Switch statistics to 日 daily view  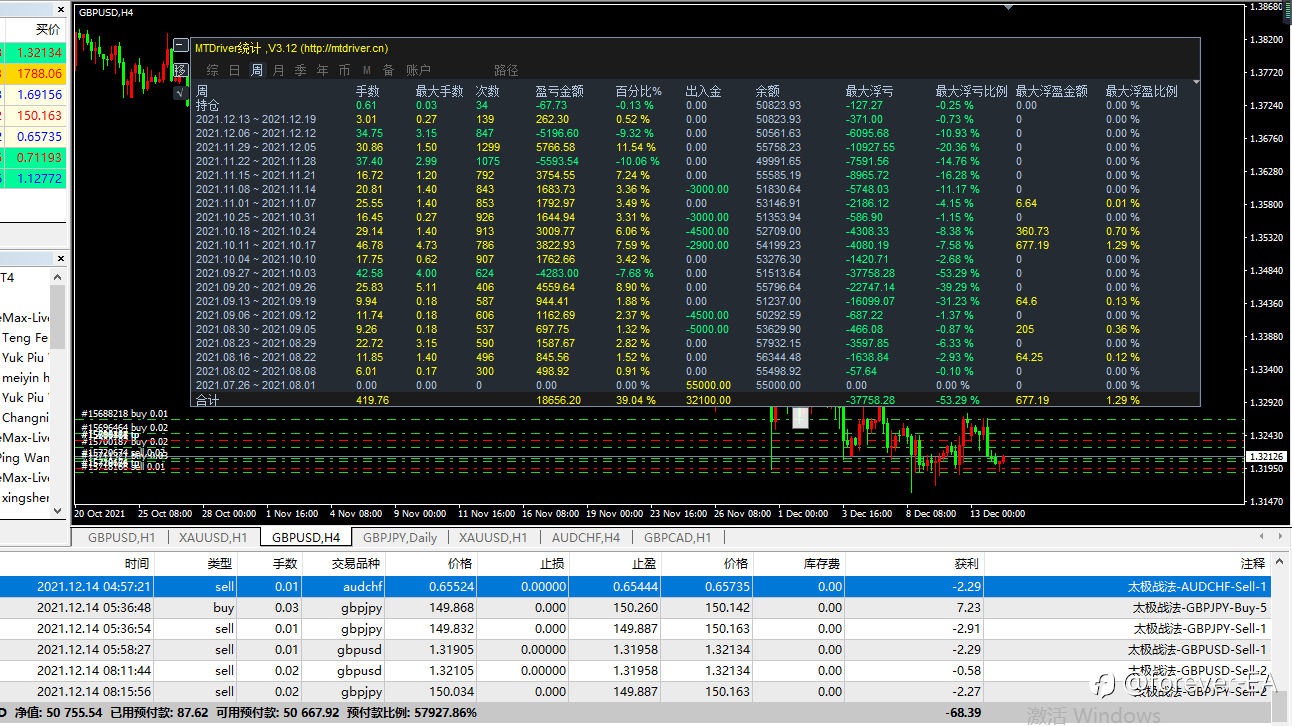tap(234, 70)
